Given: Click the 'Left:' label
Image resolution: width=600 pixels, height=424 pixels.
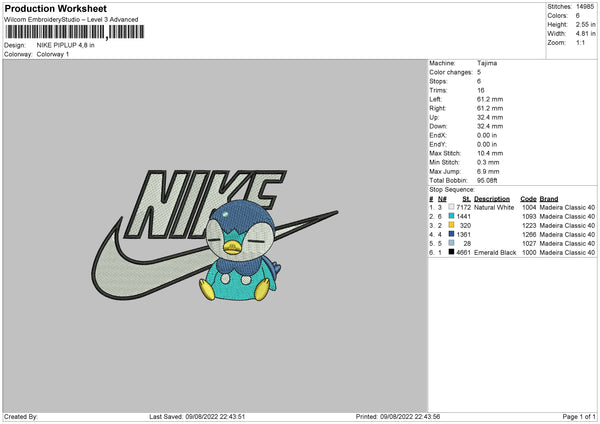Looking at the screenshot, I should click(x=435, y=99).
